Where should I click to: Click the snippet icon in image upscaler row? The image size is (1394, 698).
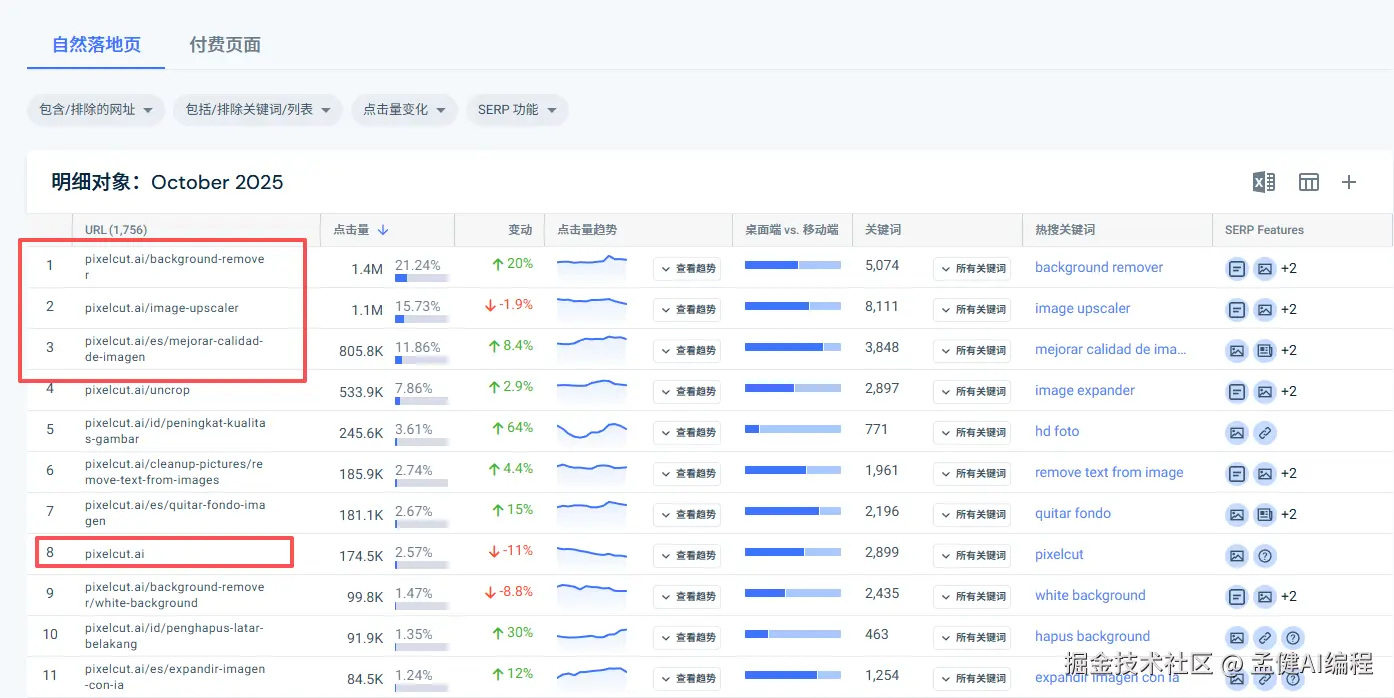coord(1237,309)
